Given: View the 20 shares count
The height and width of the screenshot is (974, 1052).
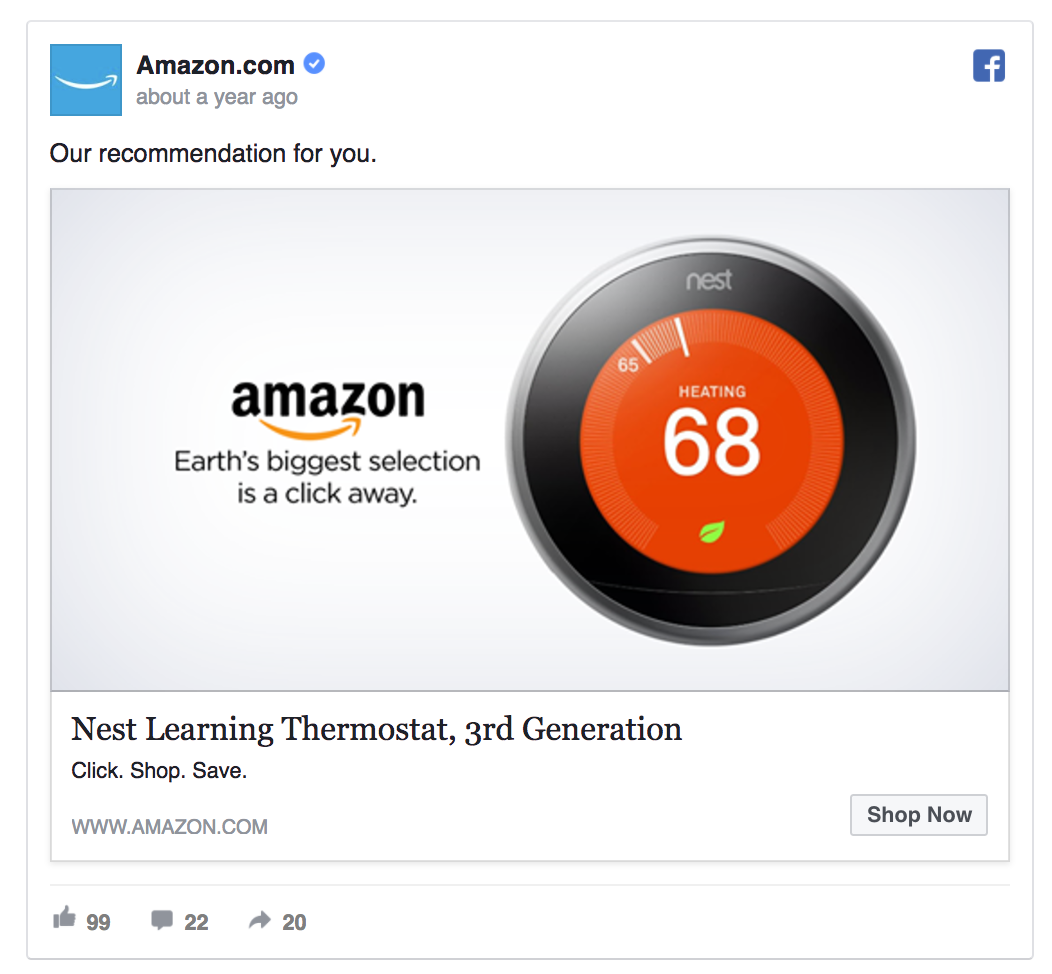Looking at the screenshot, I should pyautogui.click(x=294, y=922).
